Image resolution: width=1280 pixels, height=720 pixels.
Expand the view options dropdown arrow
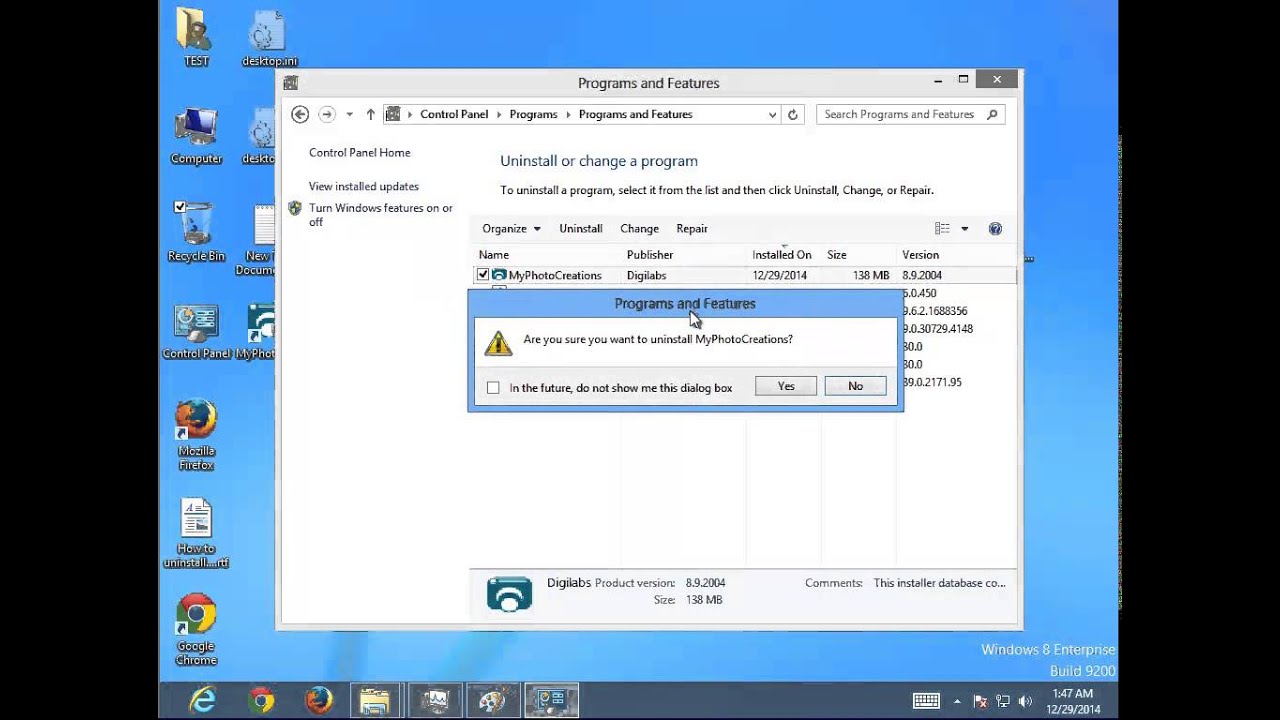(965, 229)
